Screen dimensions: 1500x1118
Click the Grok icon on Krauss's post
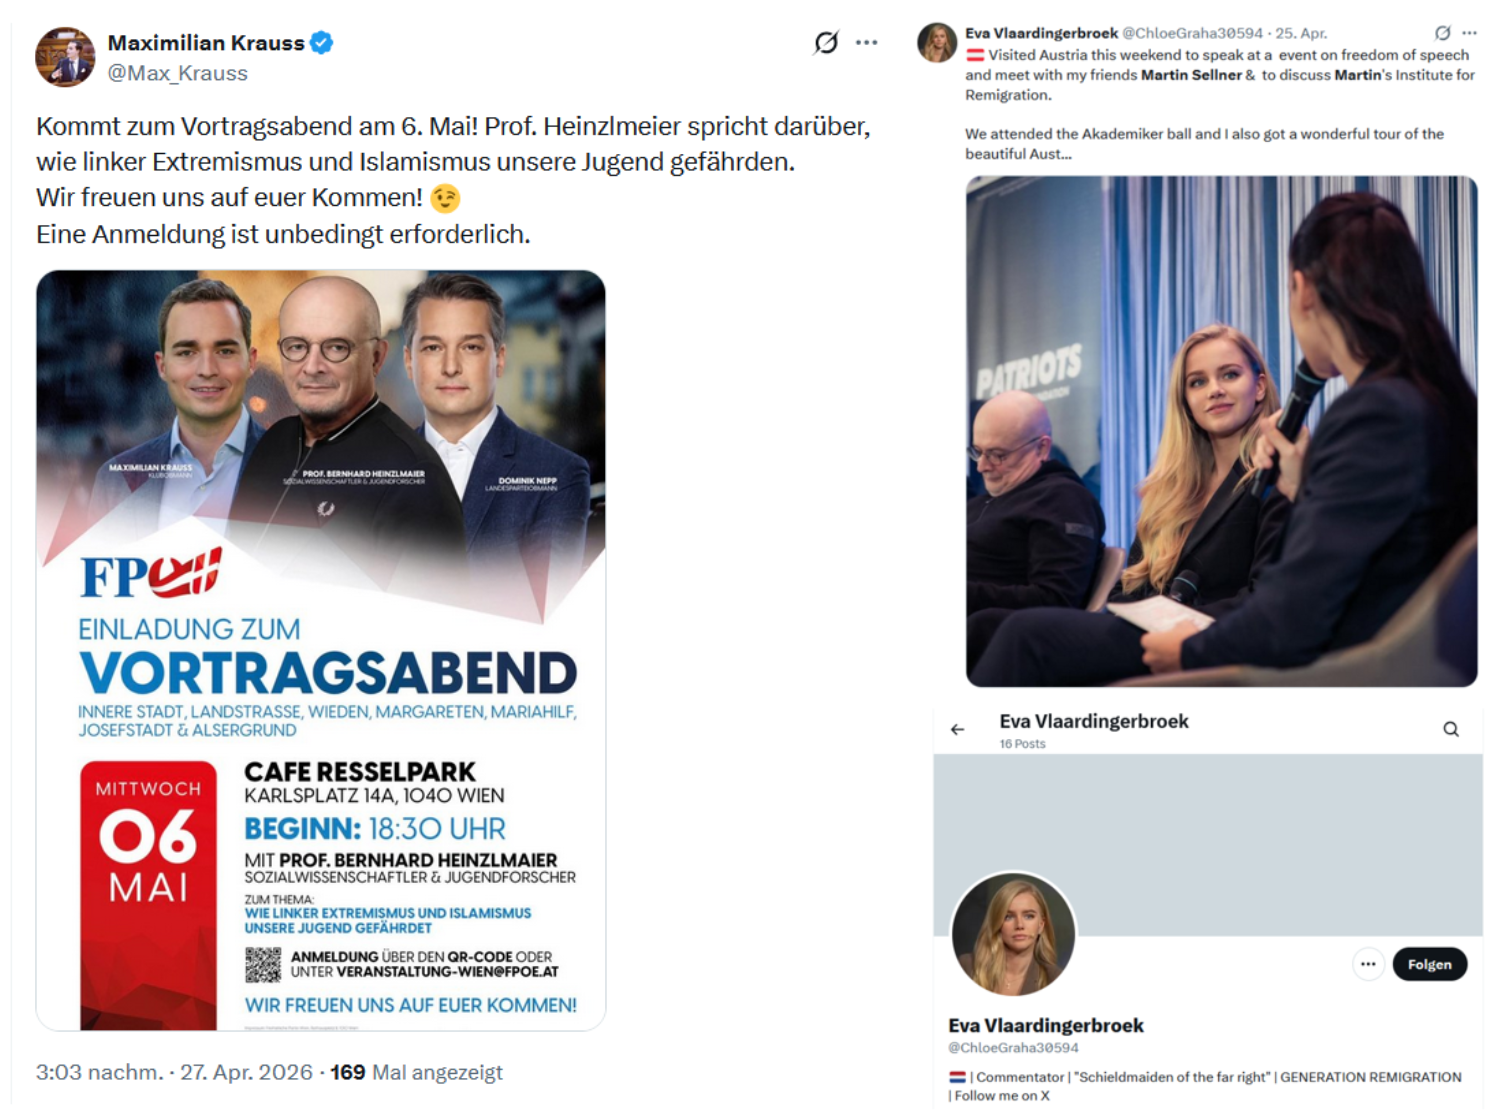[x=826, y=42]
